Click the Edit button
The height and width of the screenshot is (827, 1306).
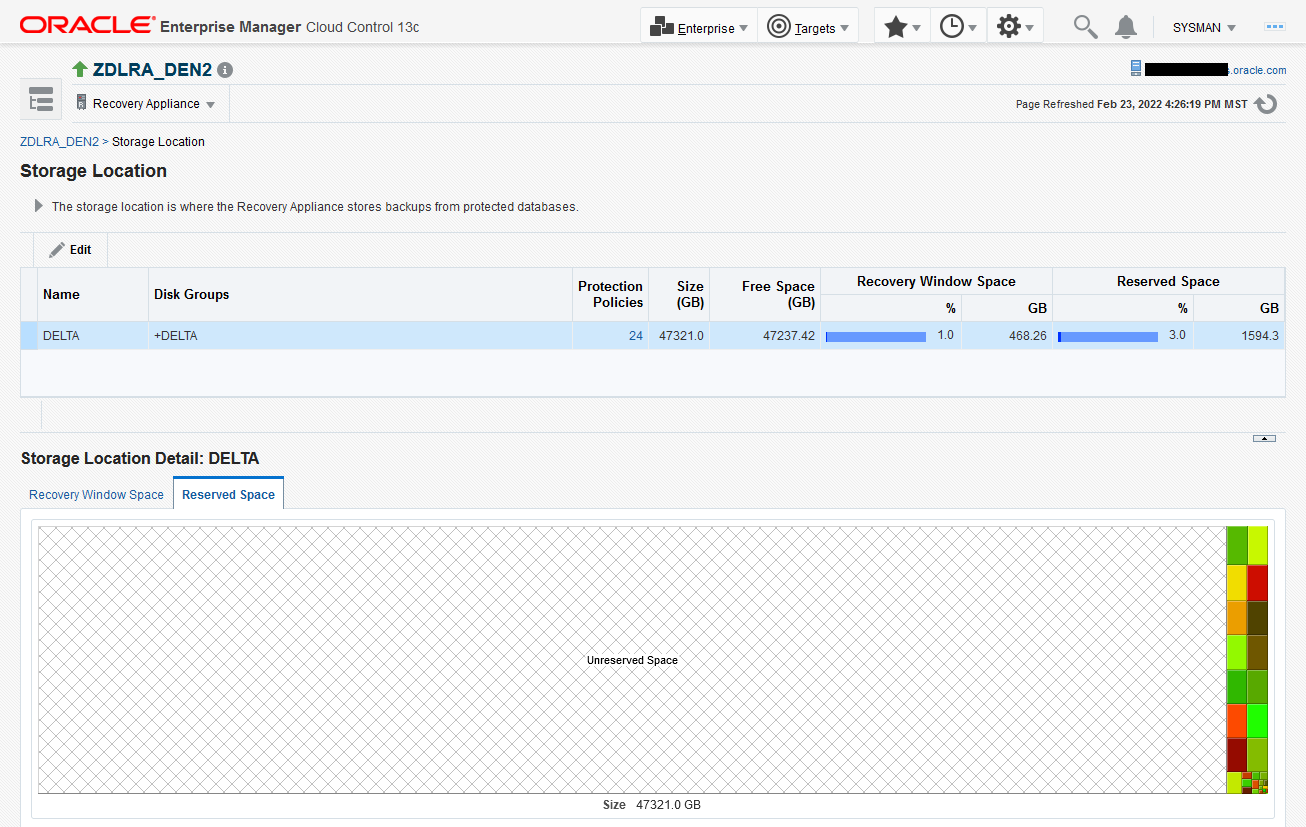(x=71, y=250)
